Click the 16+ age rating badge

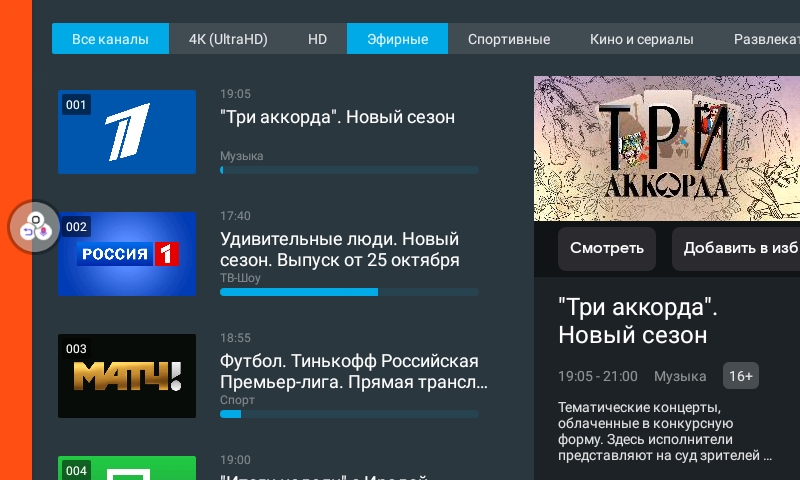[x=741, y=376]
